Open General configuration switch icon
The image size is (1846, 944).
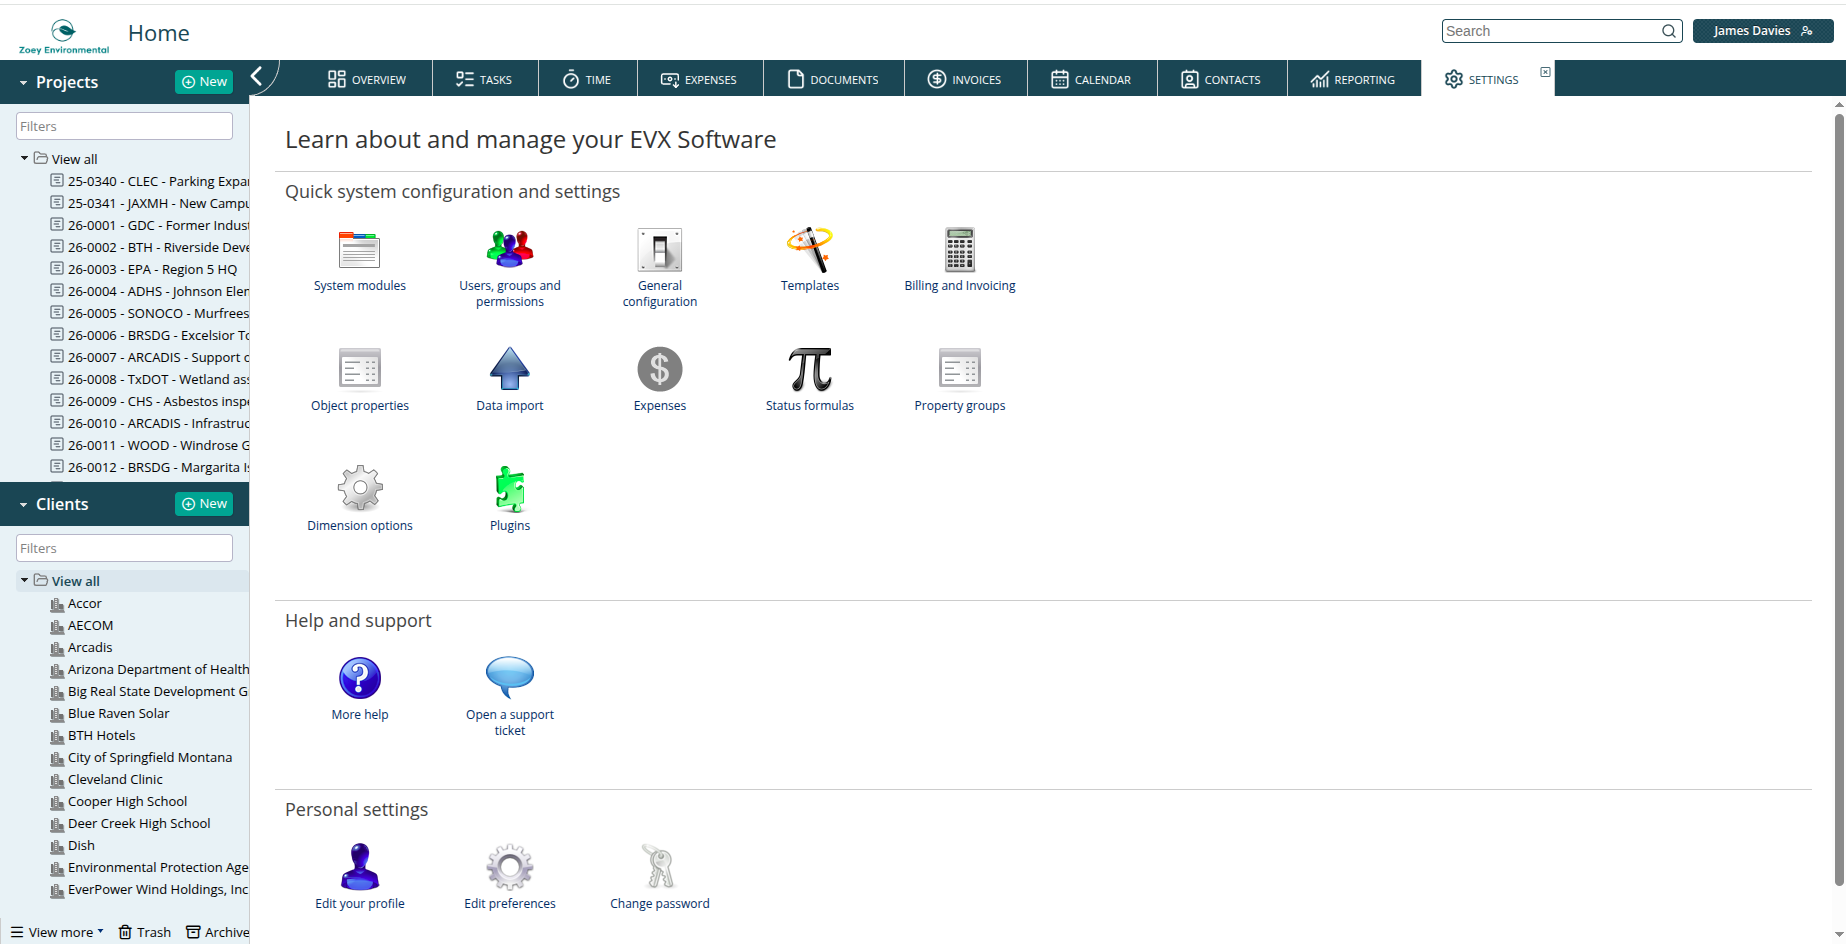click(x=660, y=250)
